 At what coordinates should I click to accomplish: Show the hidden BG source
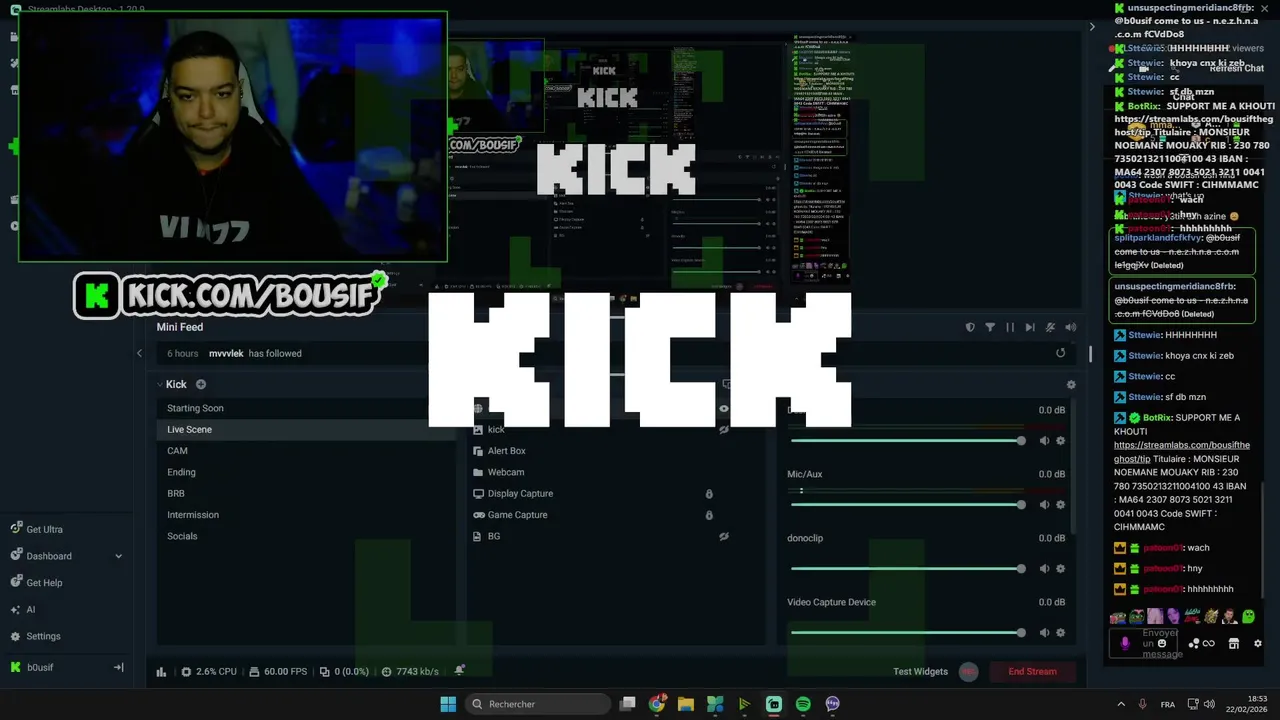pos(724,536)
